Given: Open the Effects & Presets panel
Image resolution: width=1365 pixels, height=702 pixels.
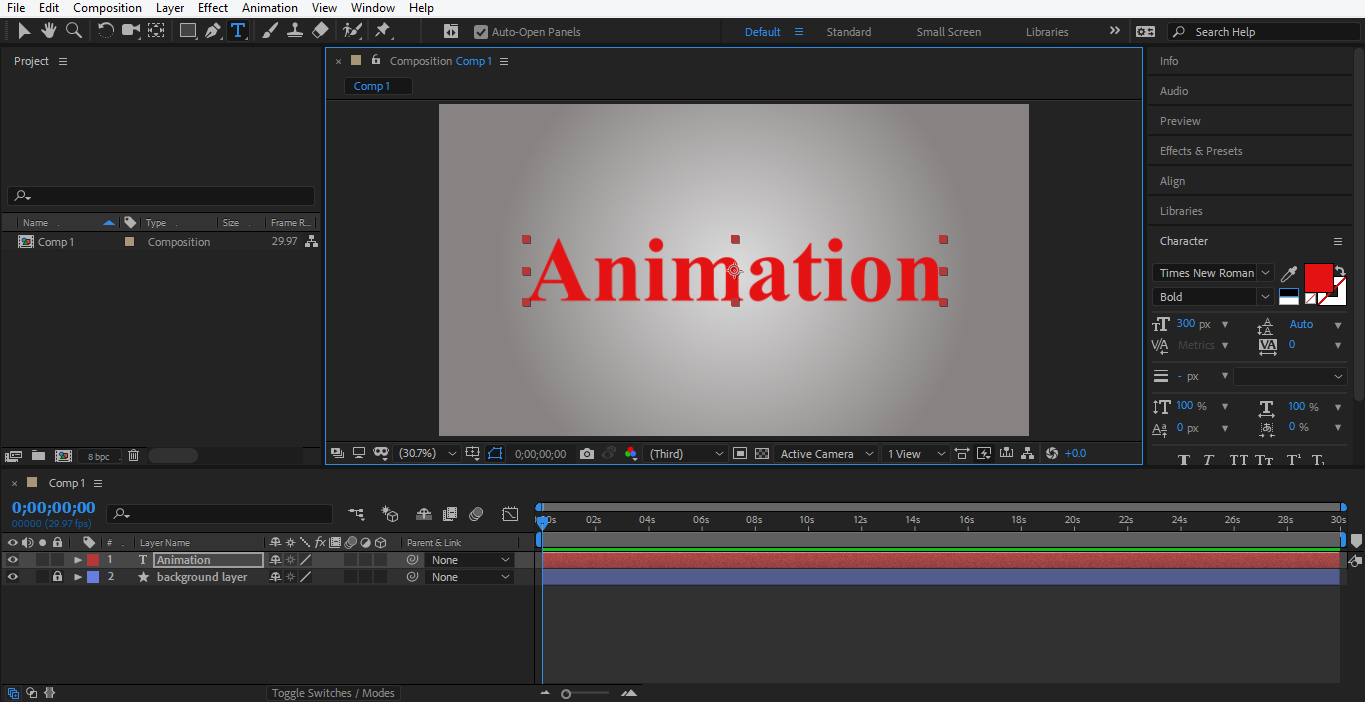Looking at the screenshot, I should pos(1201,151).
